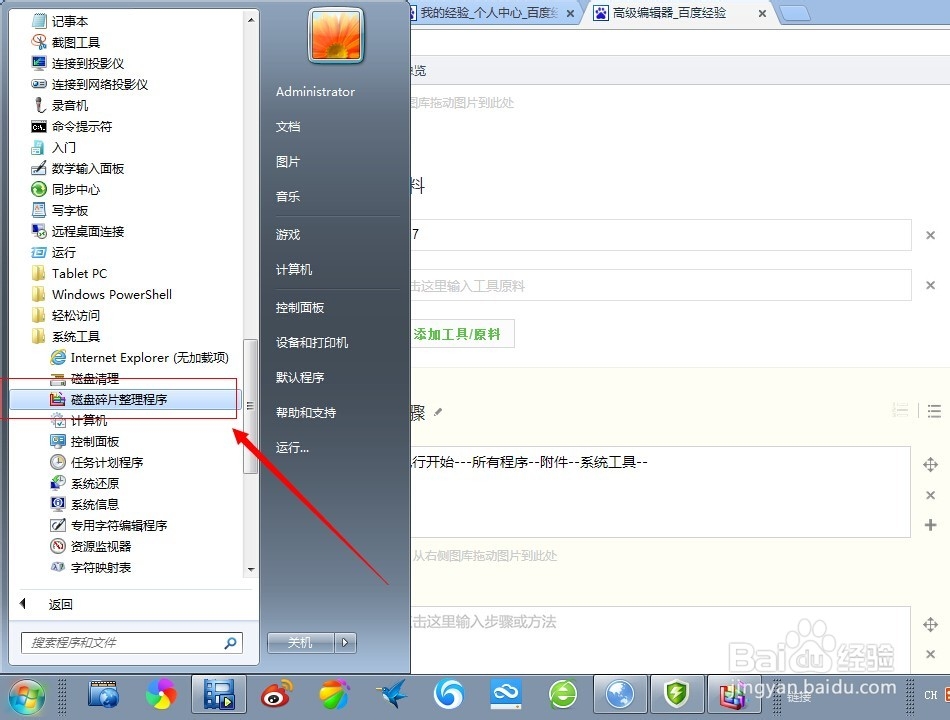The height and width of the screenshot is (720, 950).
Task: Open 磁盘清理 disk cleanup
Action: pyautogui.click(x=85, y=379)
